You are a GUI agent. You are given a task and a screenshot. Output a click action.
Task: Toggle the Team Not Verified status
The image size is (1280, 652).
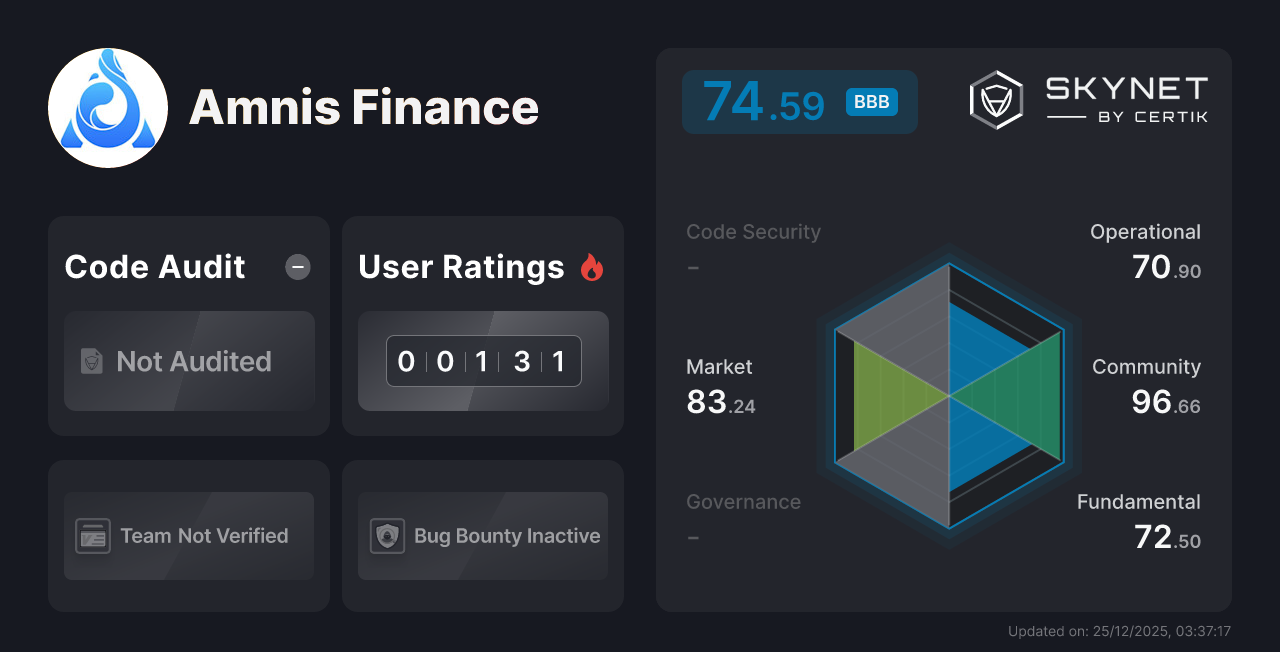click(x=188, y=536)
